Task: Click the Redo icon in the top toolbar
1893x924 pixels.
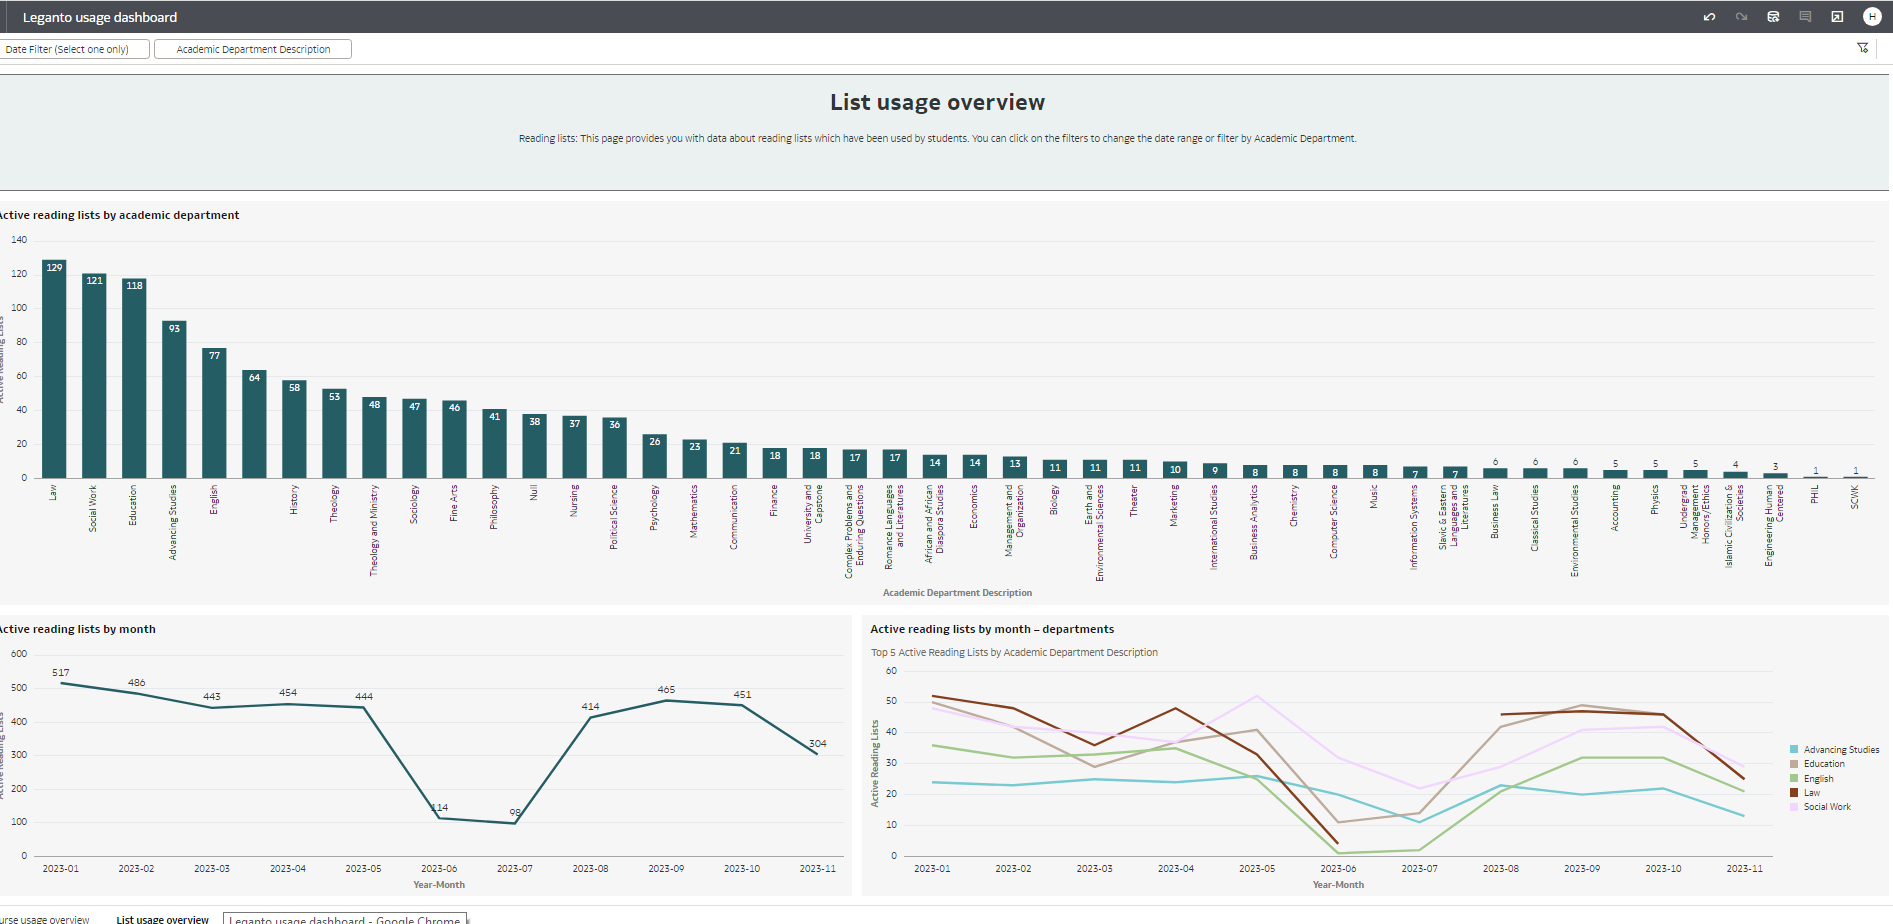Action: (x=1741, y=17)
